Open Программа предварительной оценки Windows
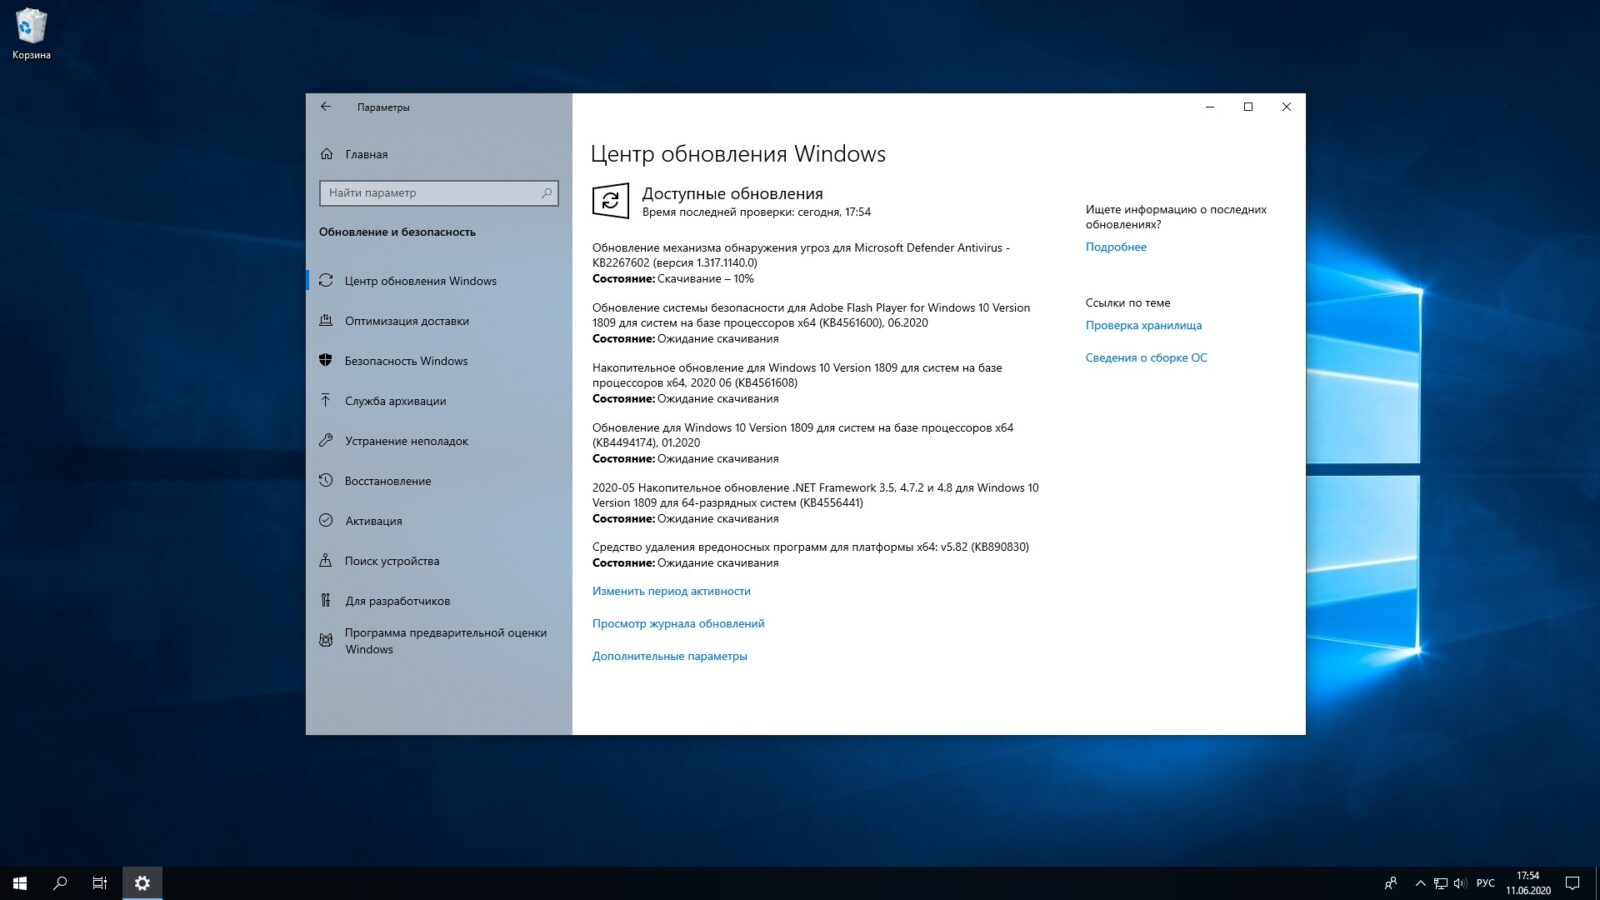 (x=439, y=641)
